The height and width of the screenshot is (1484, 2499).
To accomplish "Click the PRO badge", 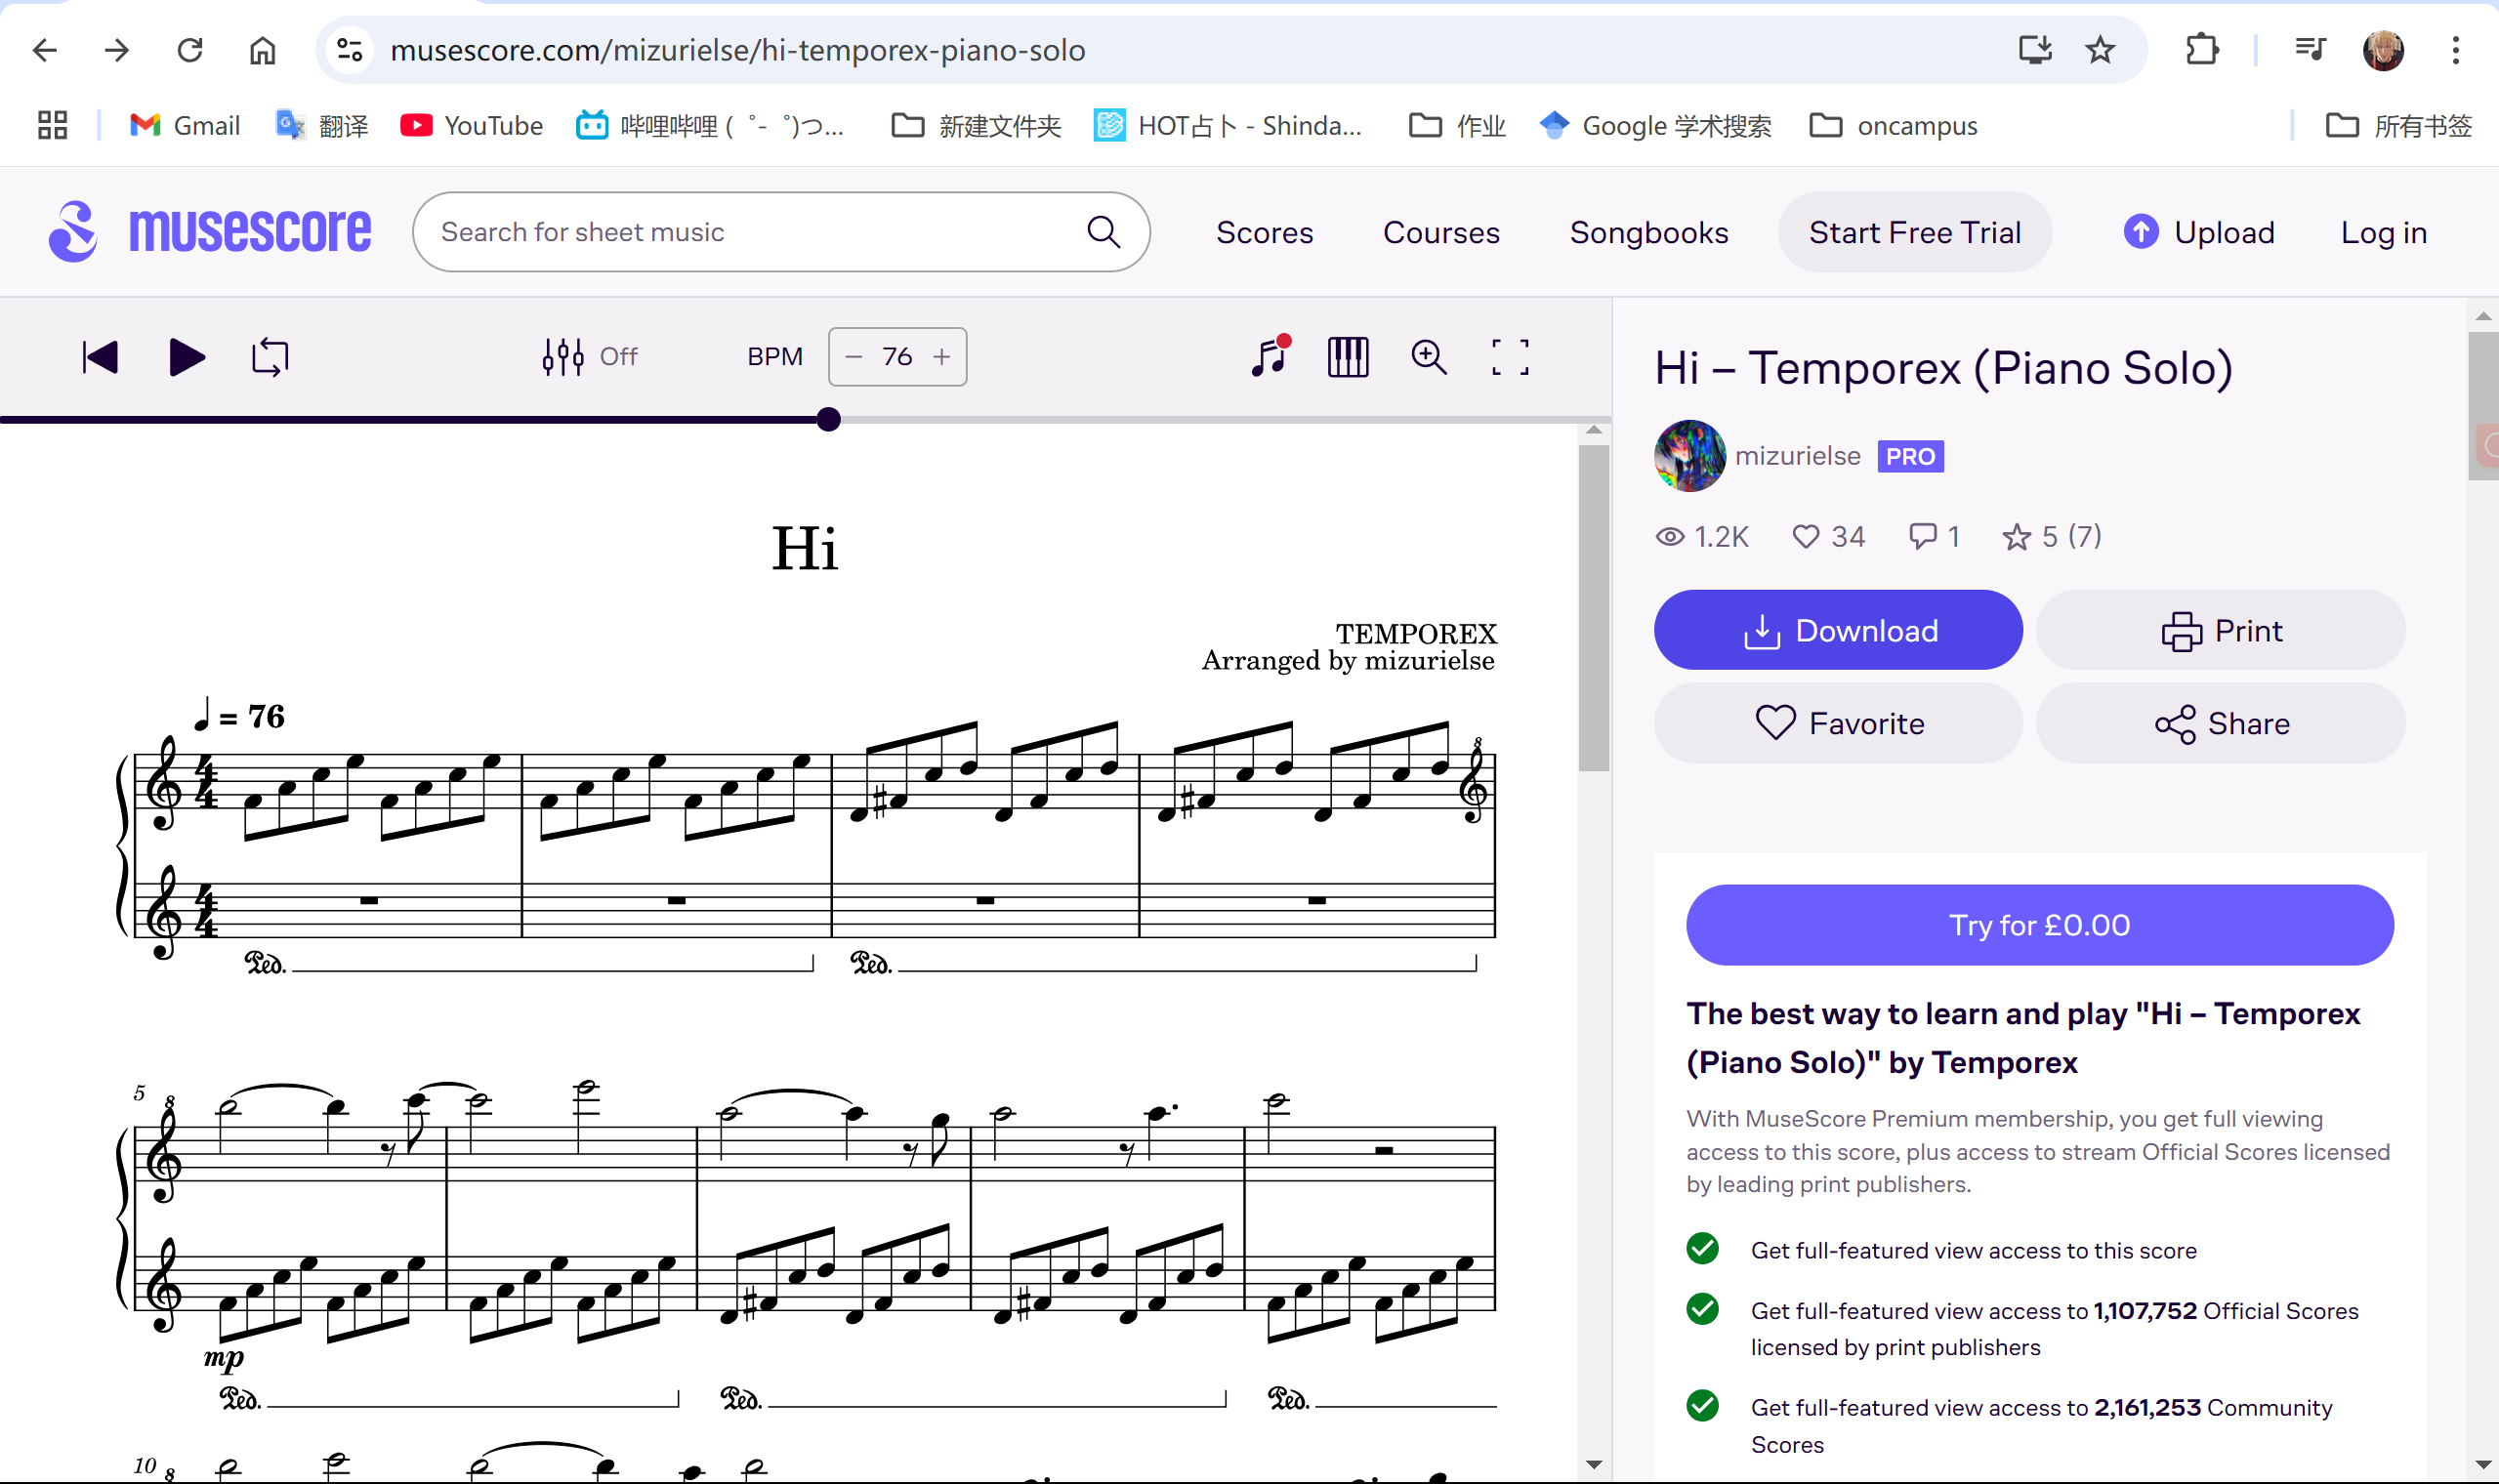I will 1910,456.
